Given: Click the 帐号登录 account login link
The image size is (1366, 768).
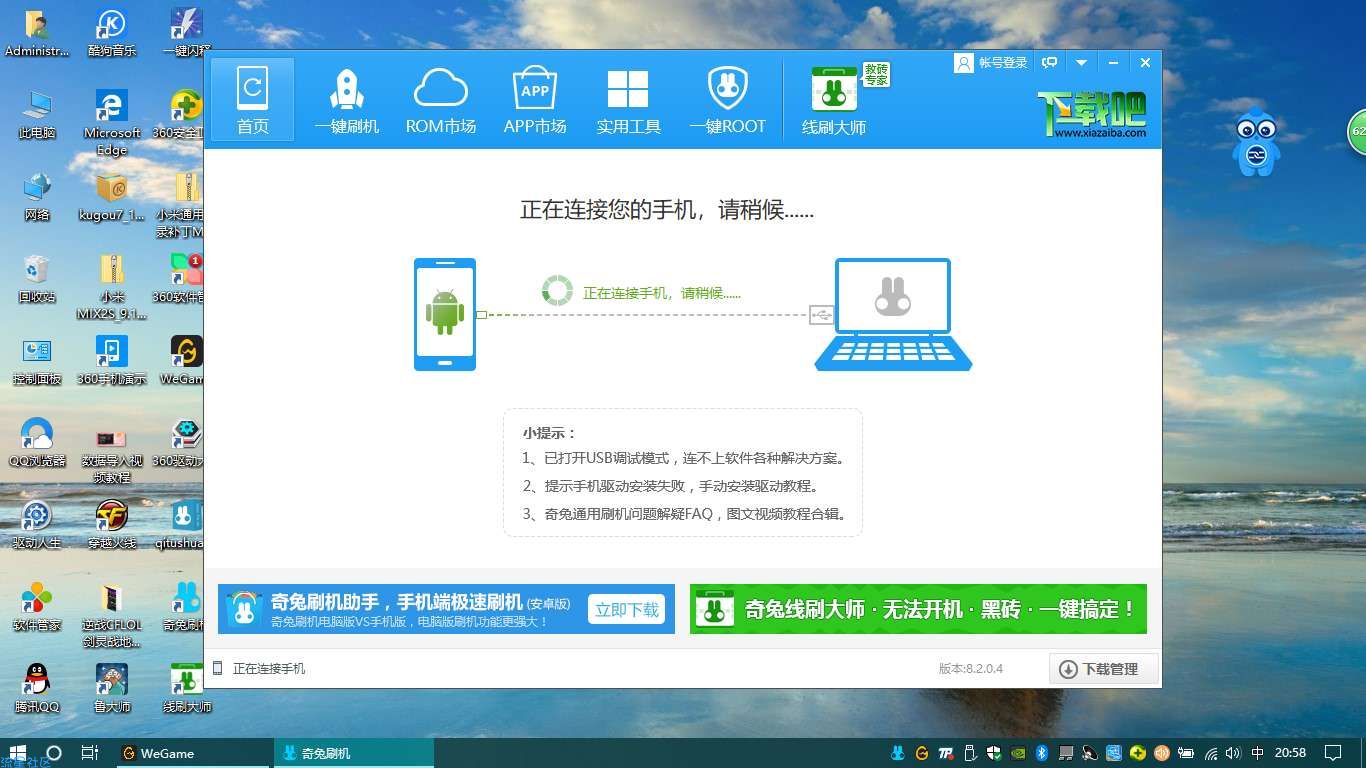Looking at the screenshot, I should pos(992,62).
